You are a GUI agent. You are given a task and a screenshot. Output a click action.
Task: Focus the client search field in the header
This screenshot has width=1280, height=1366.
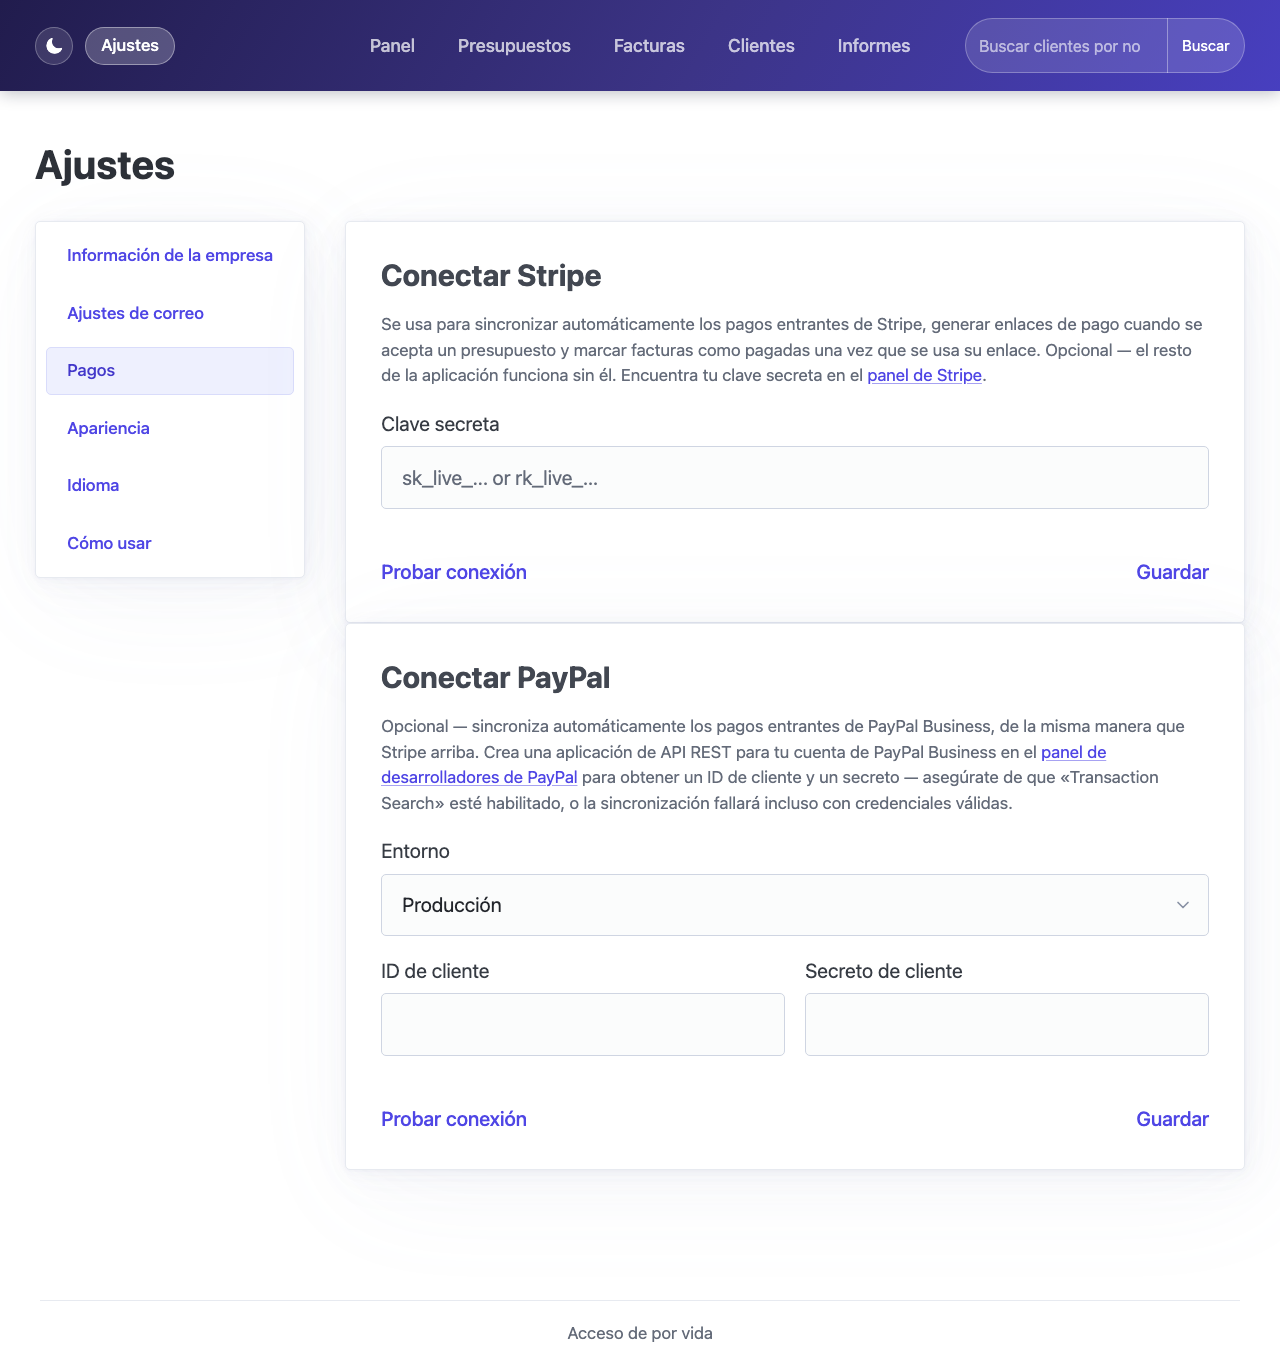1066,46
